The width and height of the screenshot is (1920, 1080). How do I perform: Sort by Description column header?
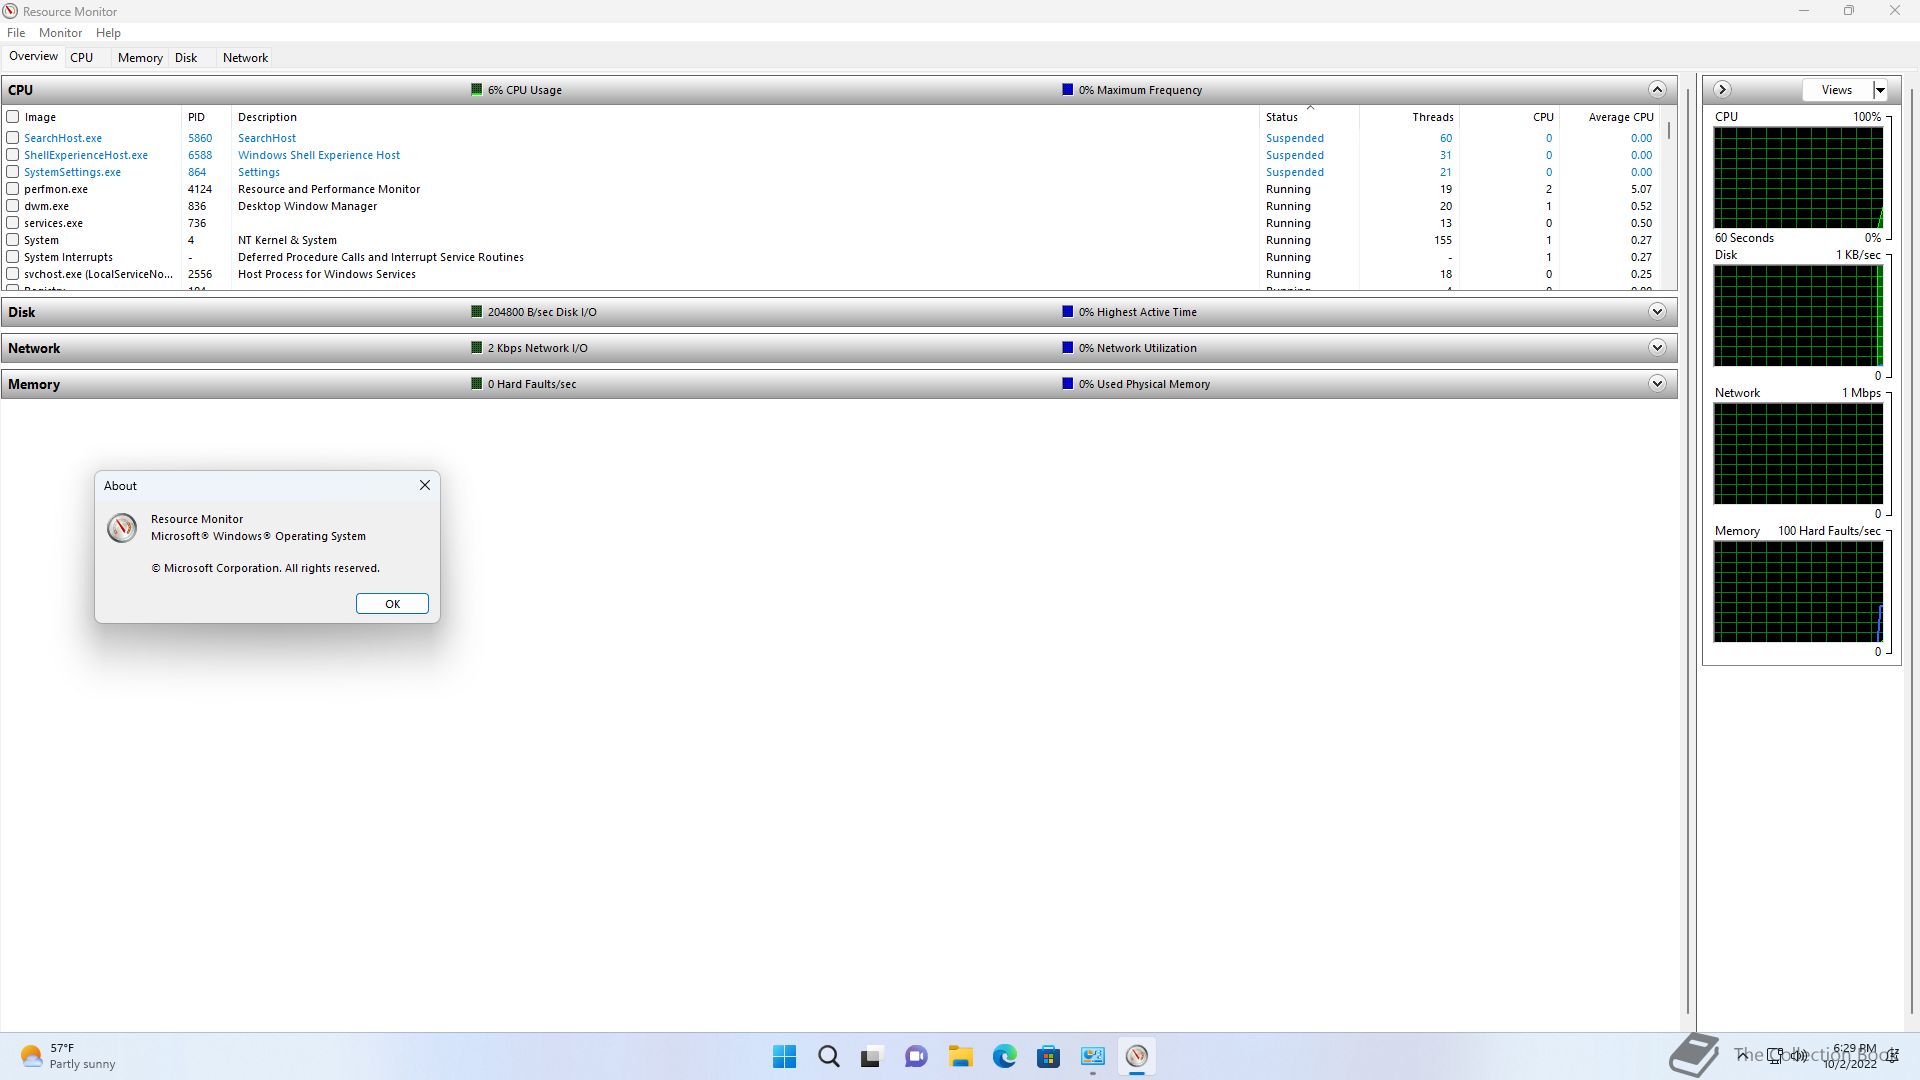(745, 117)
